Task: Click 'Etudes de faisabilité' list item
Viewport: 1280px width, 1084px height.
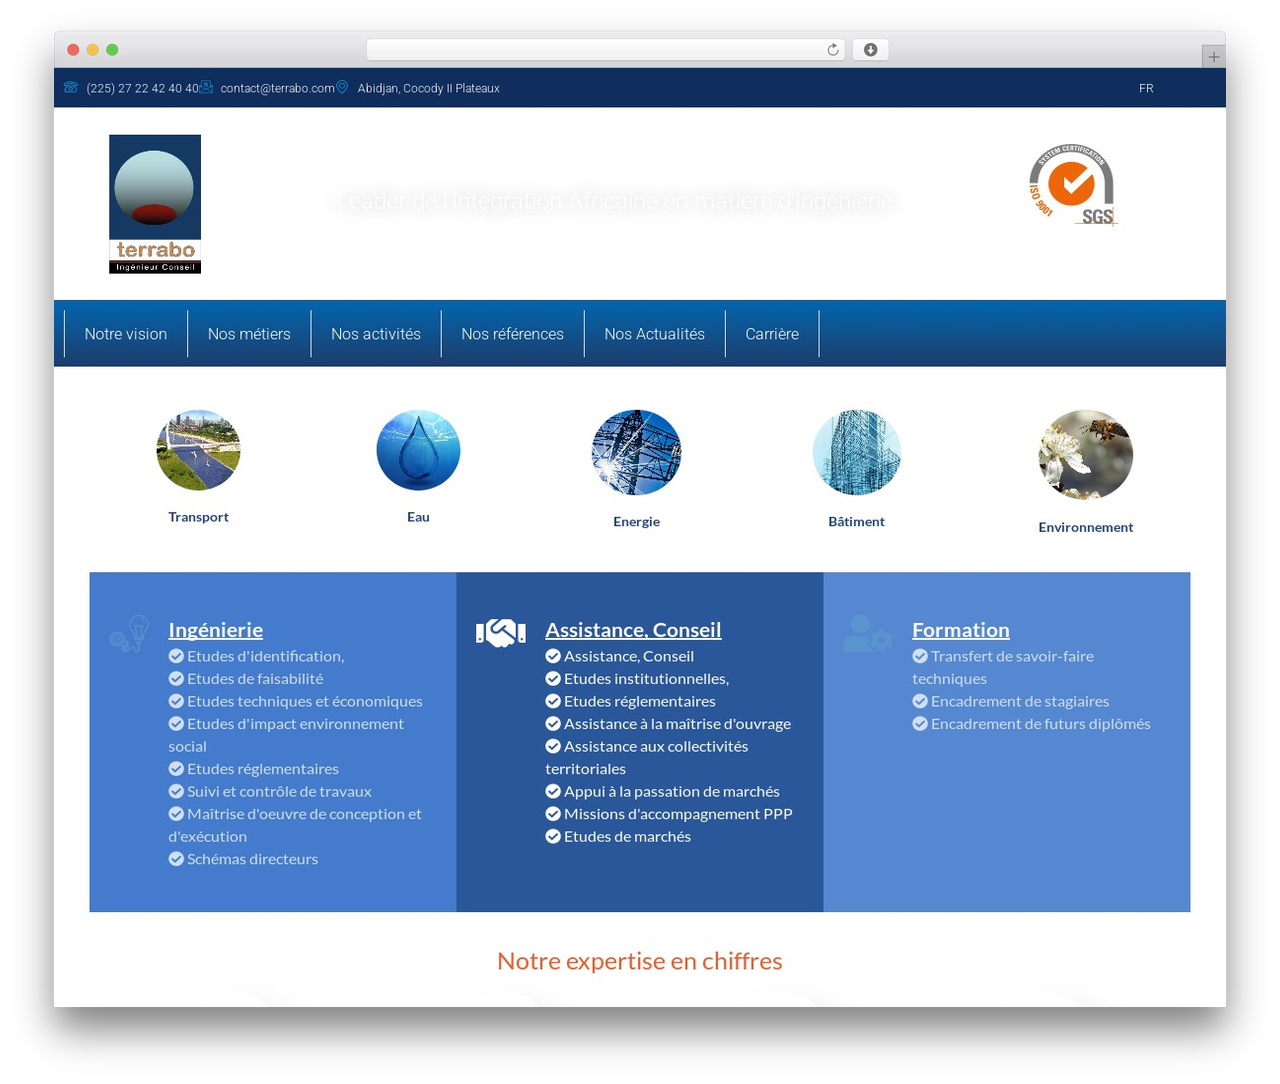Action: tap(246, 679)
